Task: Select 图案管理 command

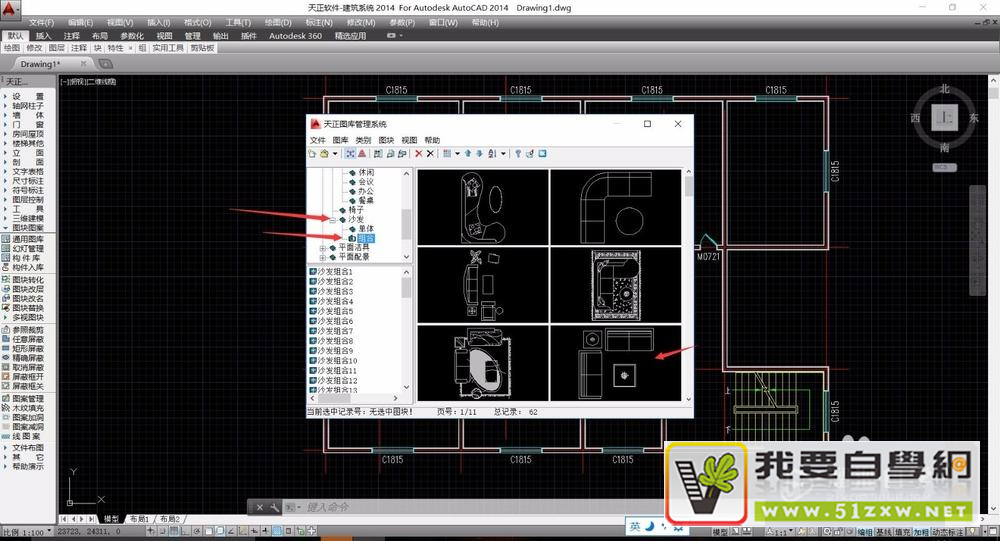Action: [x=23, y=399]
